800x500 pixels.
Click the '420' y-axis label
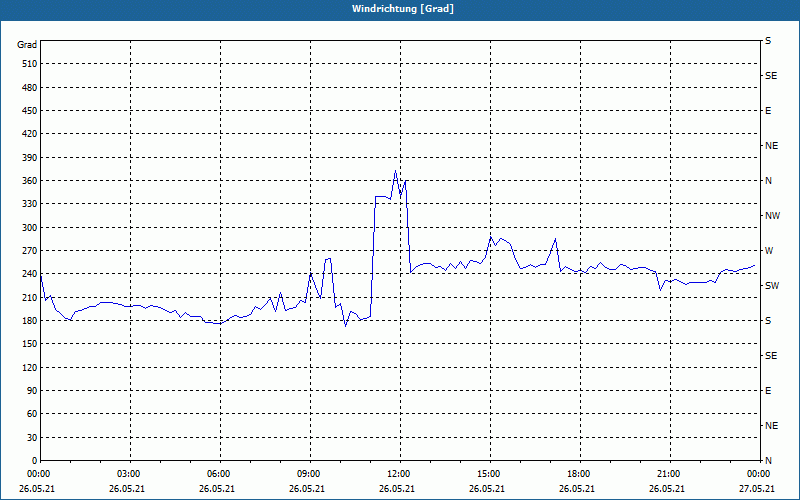coord(30,134)
